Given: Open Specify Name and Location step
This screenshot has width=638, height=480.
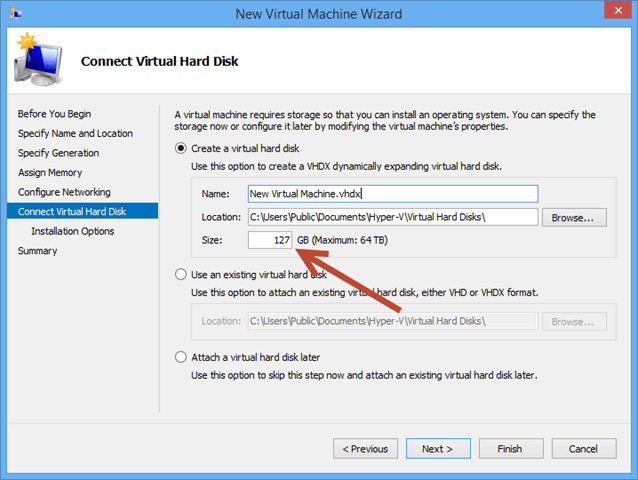Looking at the screenshot, I should point(75,133).
